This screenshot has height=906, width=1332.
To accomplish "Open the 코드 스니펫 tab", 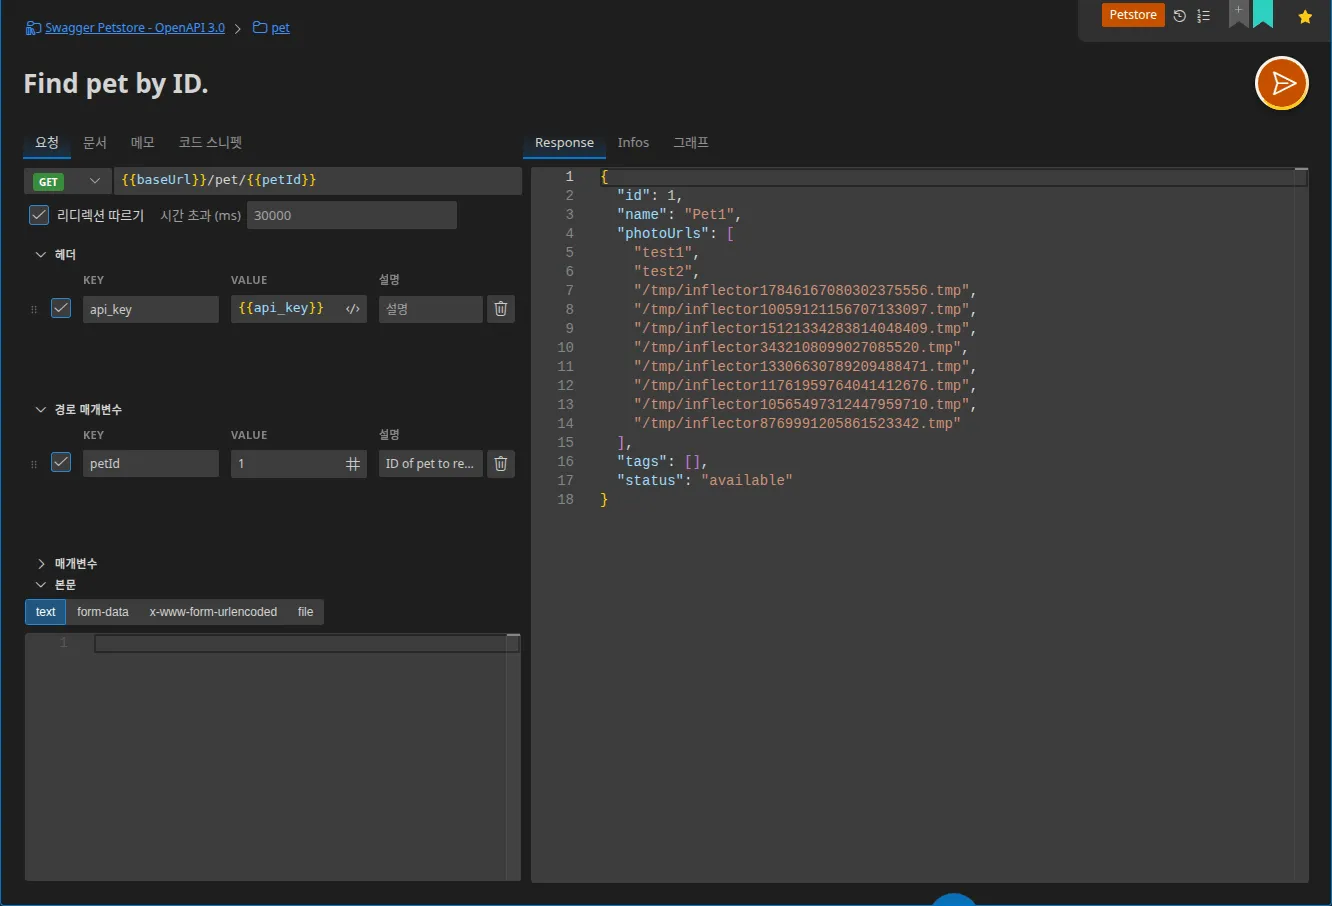I will click(210, 143).
